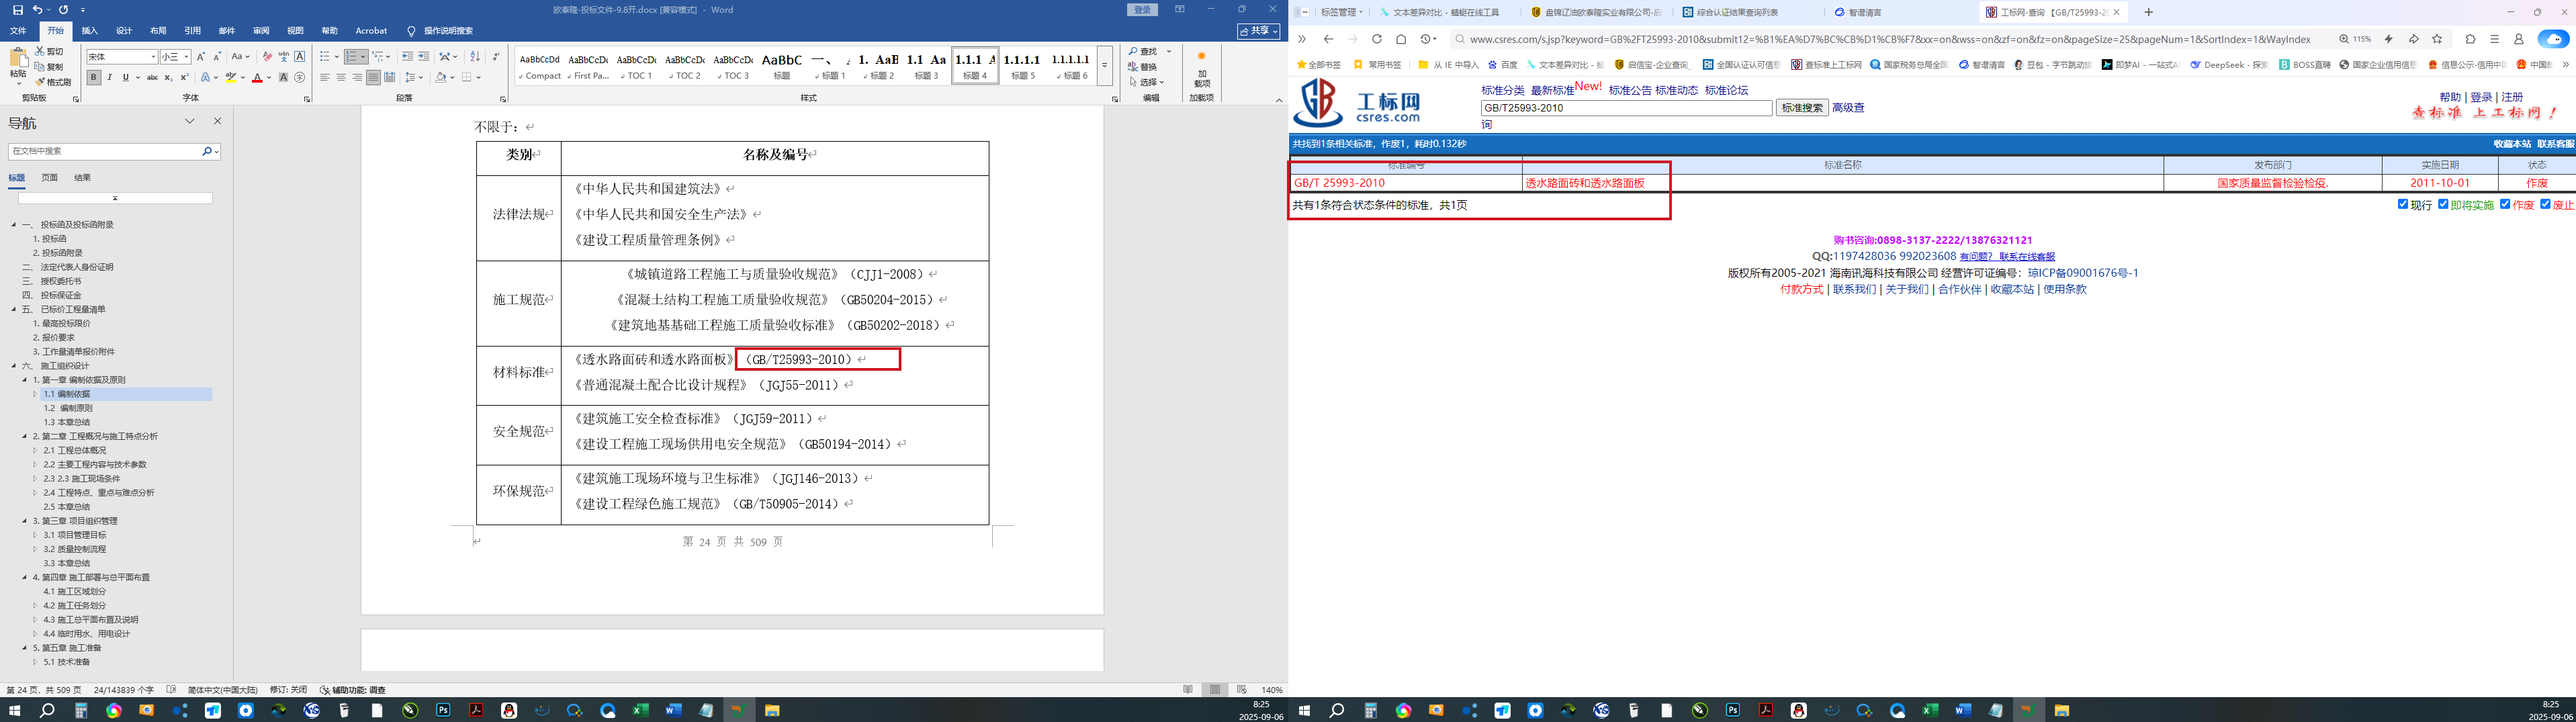The image size is (2576, 722).
Task: Open the browser extensions puzzle icon
Action: [x=2470, y=39]
